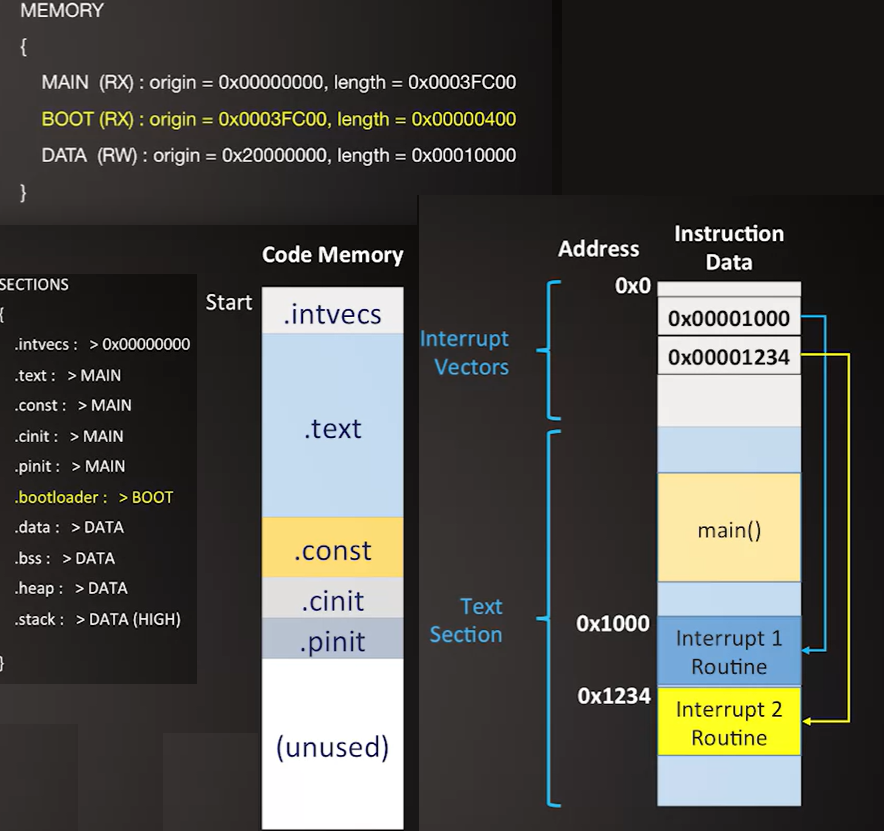Click the '.const : > MAIN' line
This screenshot has width=884, height=831.
(x=73, y=405)
